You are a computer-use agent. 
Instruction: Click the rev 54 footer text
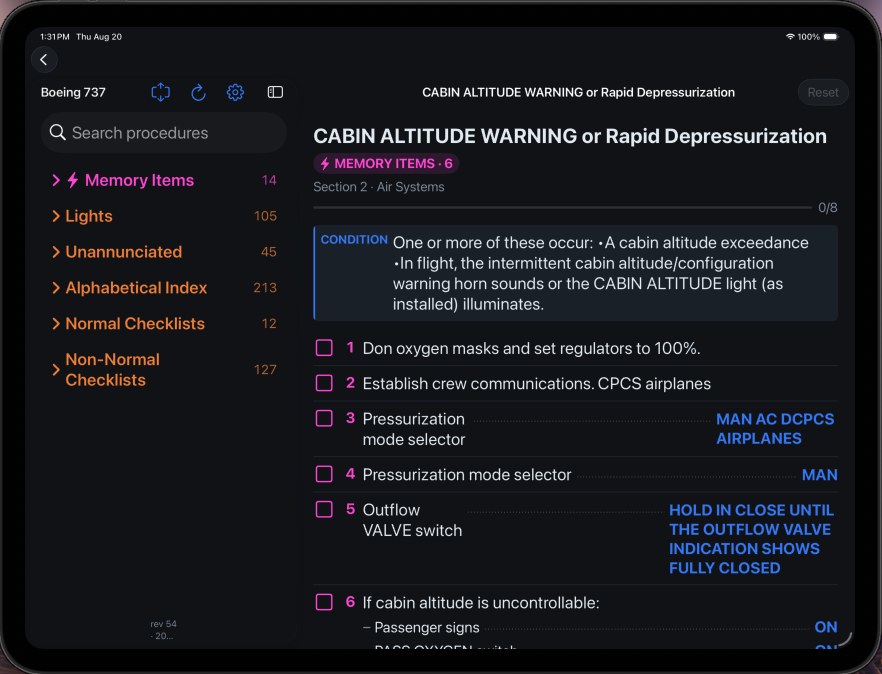163,624
